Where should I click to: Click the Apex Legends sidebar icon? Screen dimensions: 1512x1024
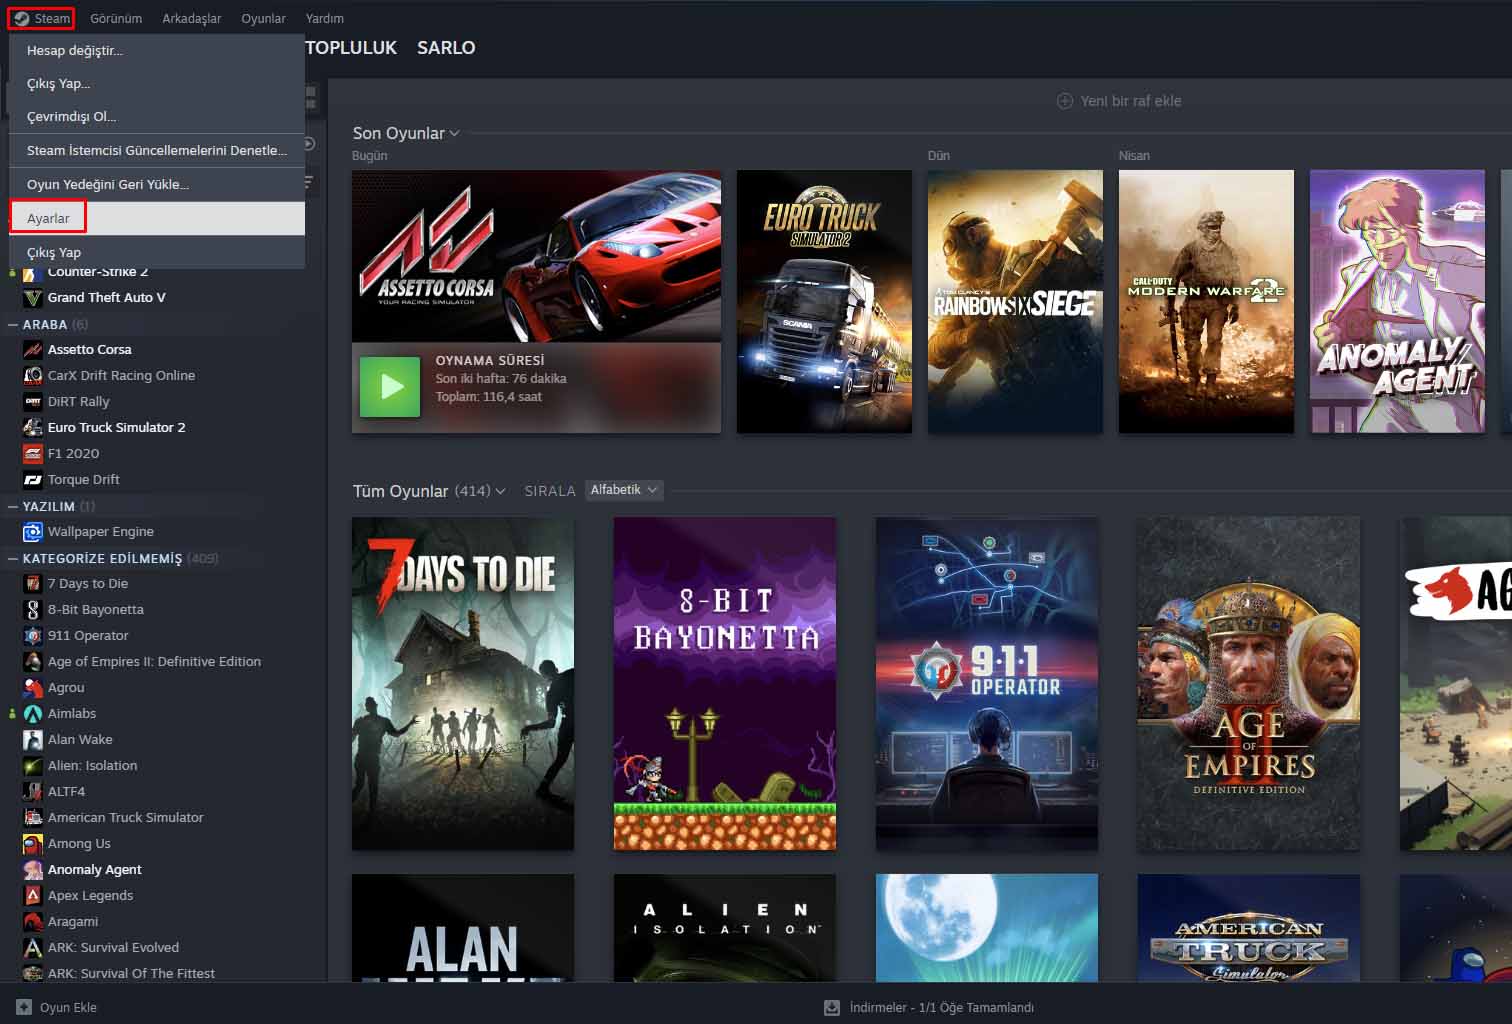(32, 895)
